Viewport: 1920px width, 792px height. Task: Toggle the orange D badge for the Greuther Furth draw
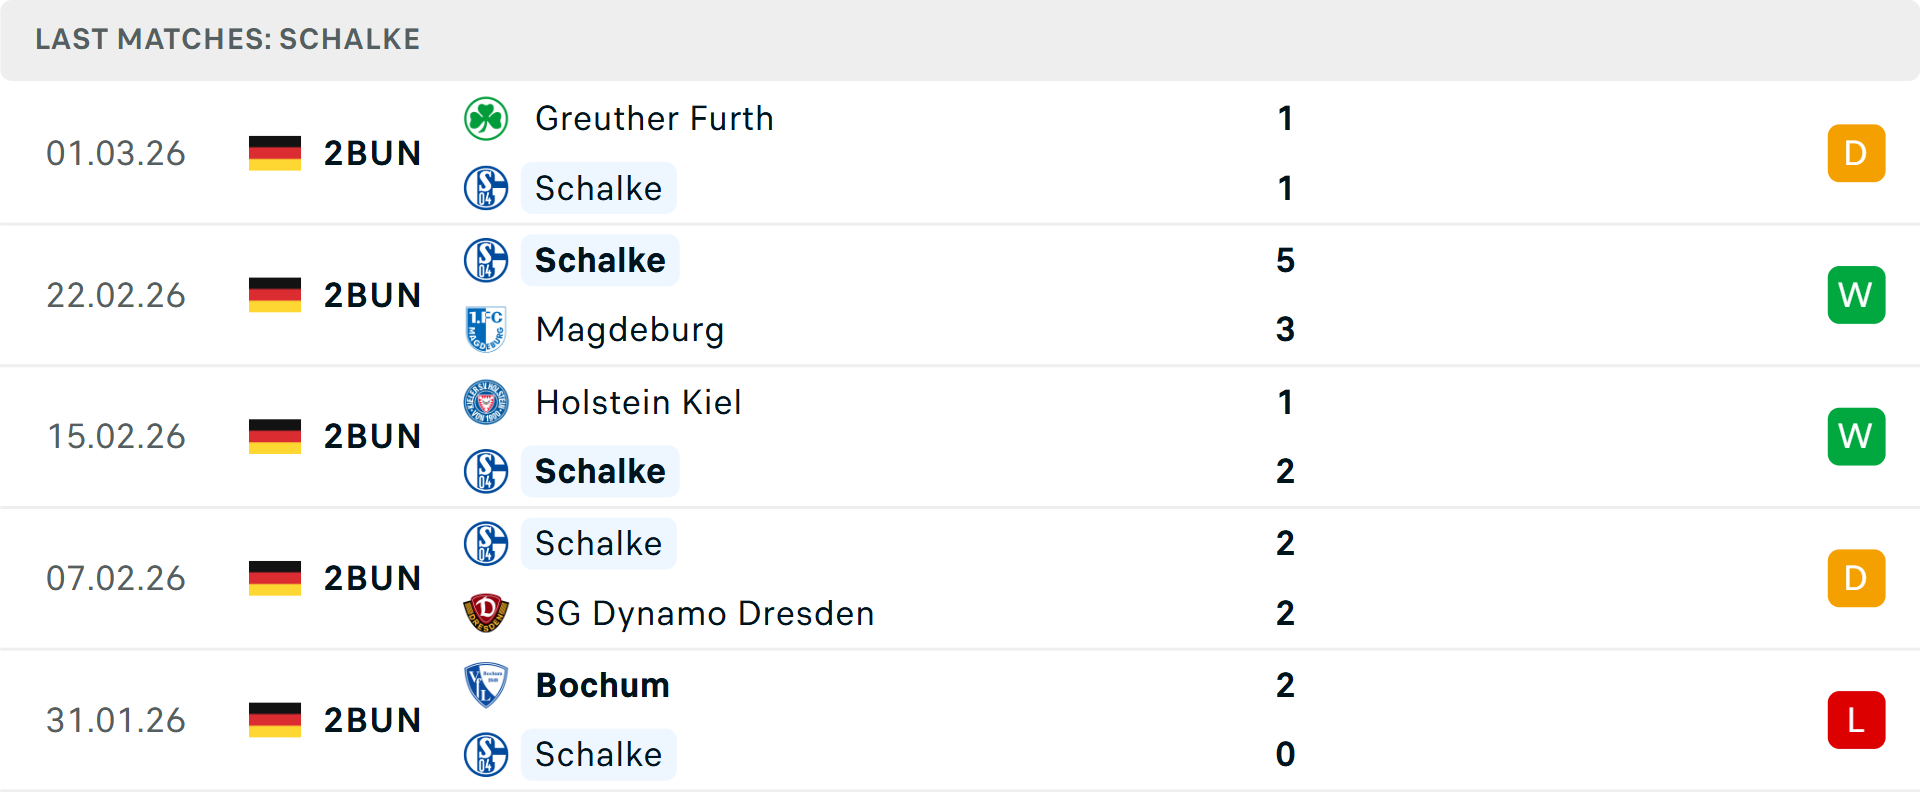[1856, 153]
